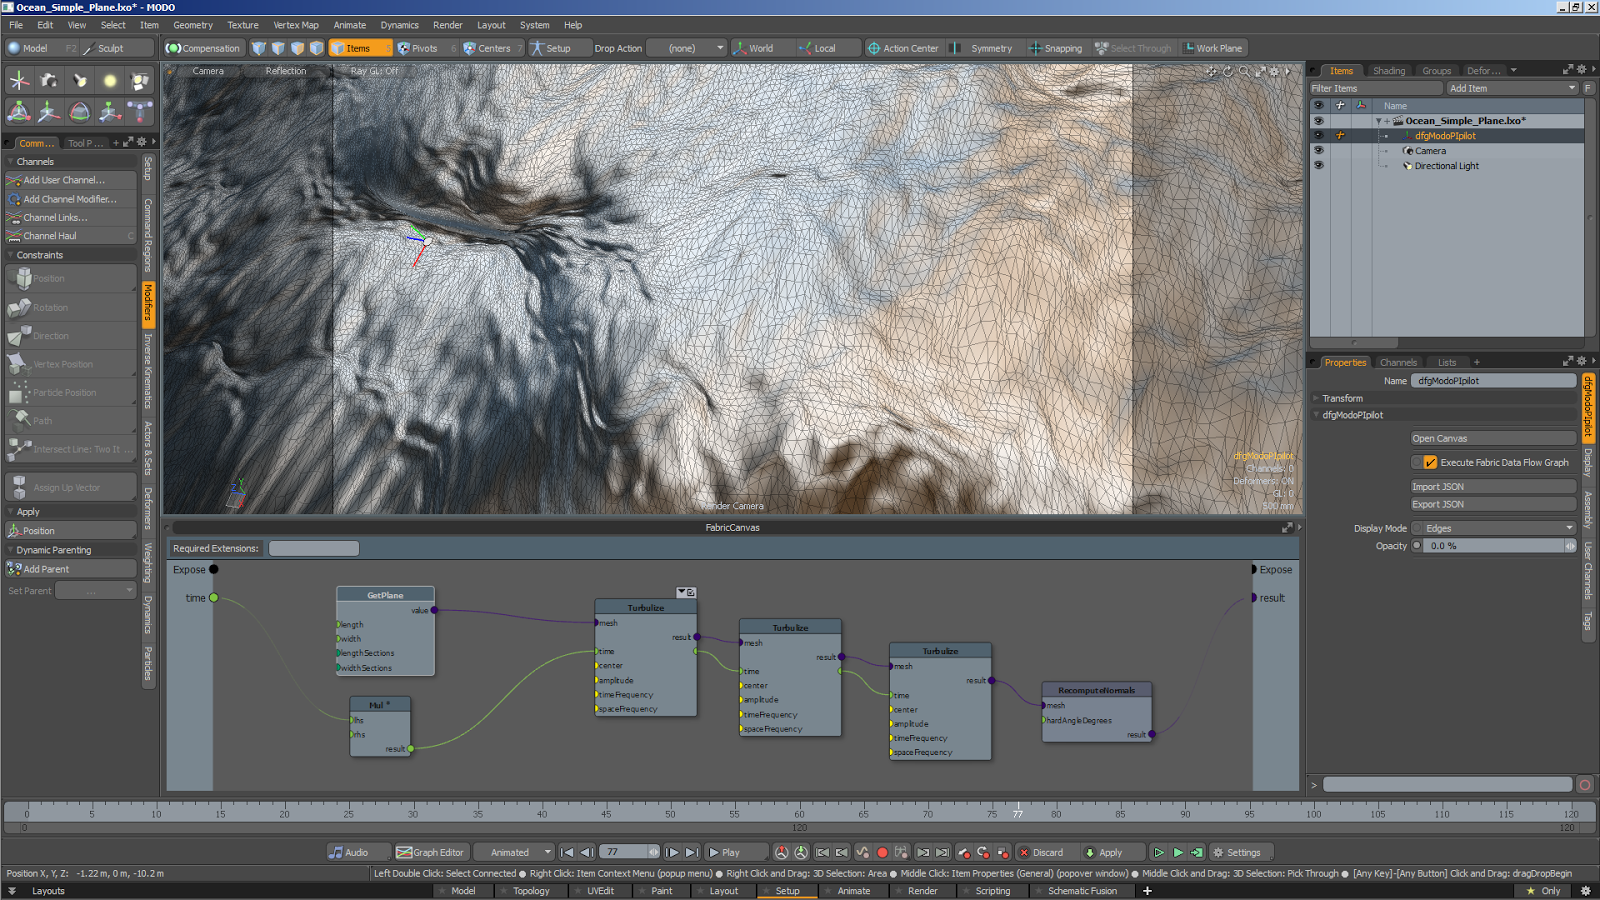Hide the dfgModoPIpilot item
Image resolution: width=1600 pixels, height=900 pixels.
pyautogui.click(x=1318, y=136)
